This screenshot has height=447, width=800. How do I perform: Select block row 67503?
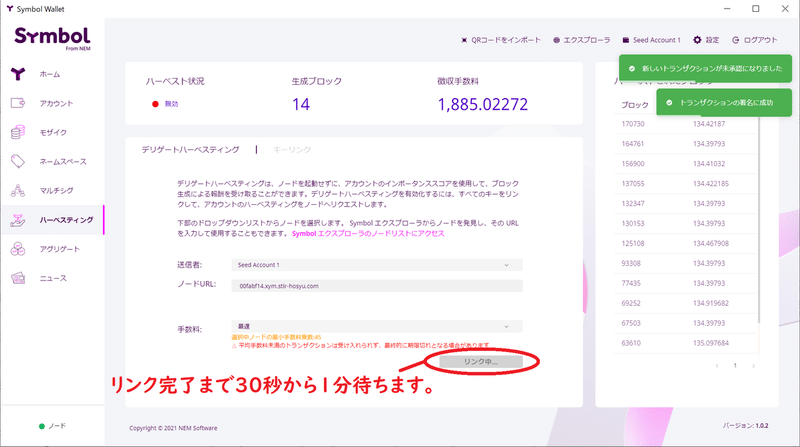(x=686, y=323)
